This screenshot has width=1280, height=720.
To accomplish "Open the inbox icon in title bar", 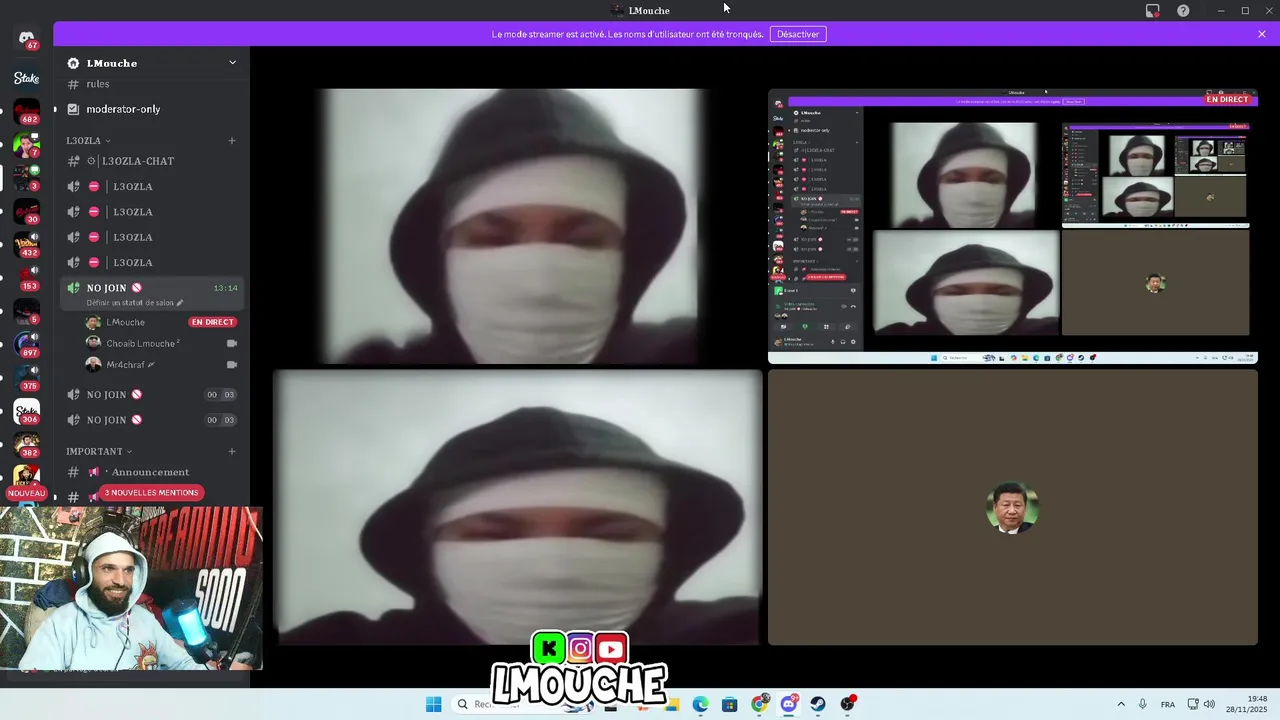I will click(x=1152, y=11).
